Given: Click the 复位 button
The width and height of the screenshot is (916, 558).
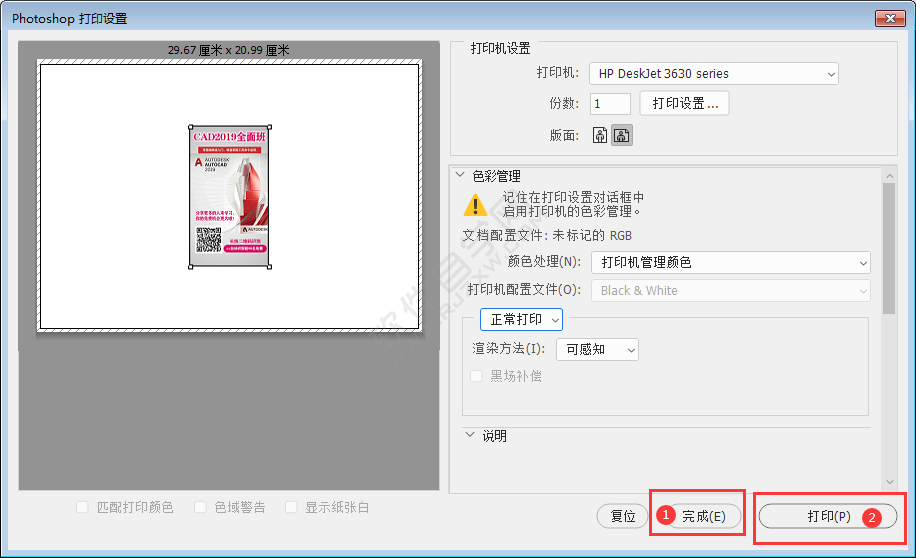Looking at the screenshot, I should click(x=623, y=517).
